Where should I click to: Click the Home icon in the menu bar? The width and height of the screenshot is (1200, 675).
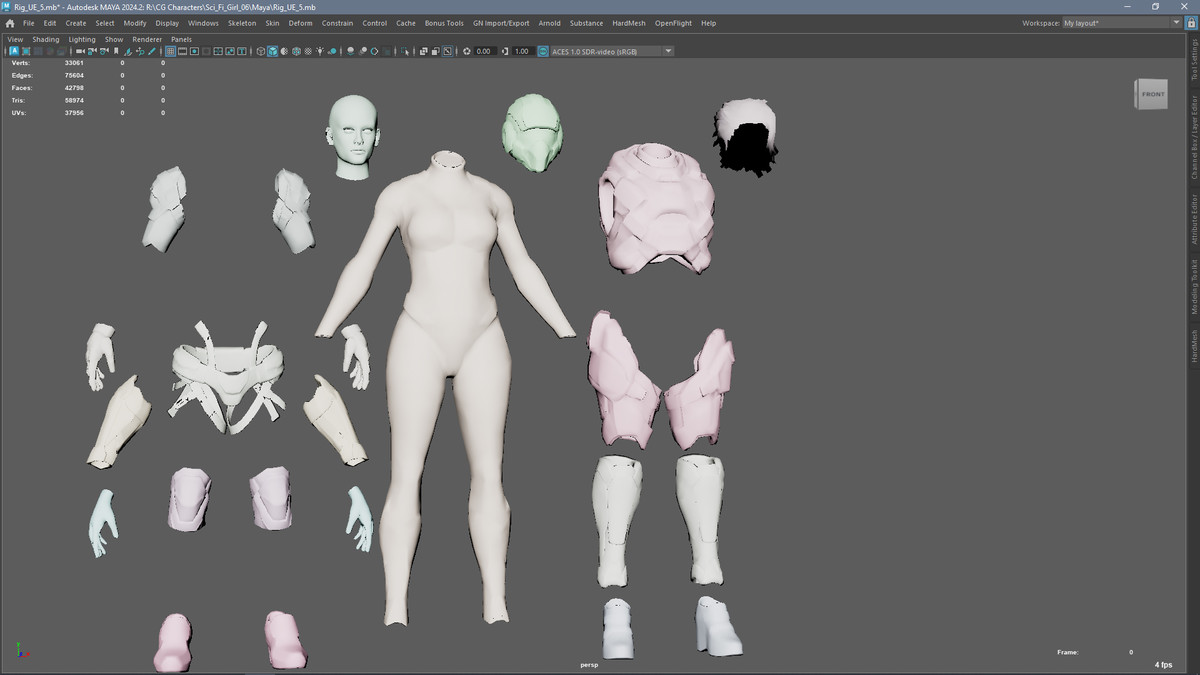tap(10, 23)
